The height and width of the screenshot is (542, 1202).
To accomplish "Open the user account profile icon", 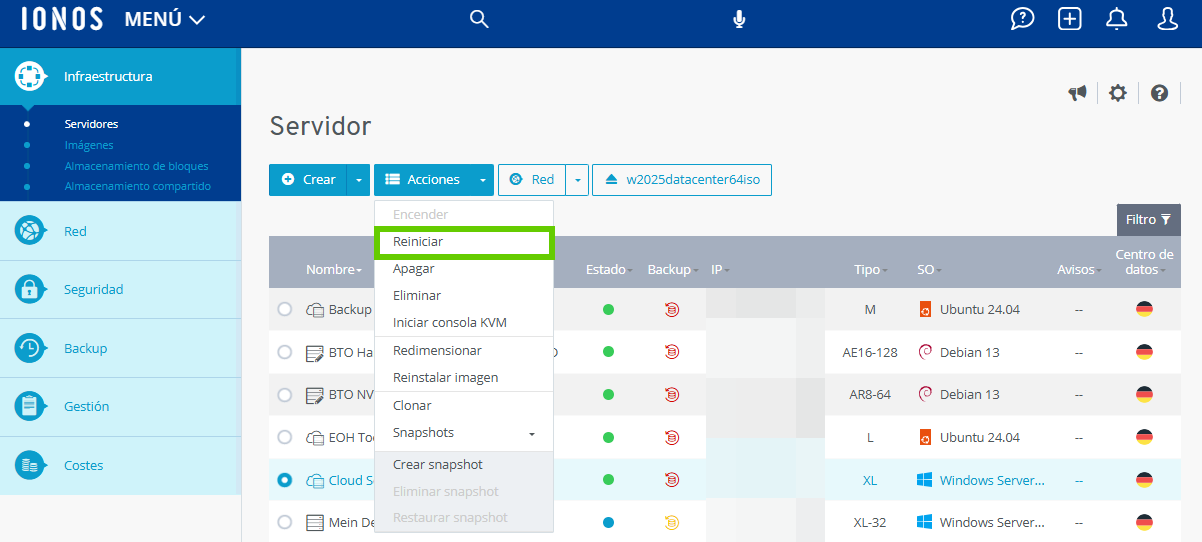I will pyautogui.click(x=1167, y=19).
